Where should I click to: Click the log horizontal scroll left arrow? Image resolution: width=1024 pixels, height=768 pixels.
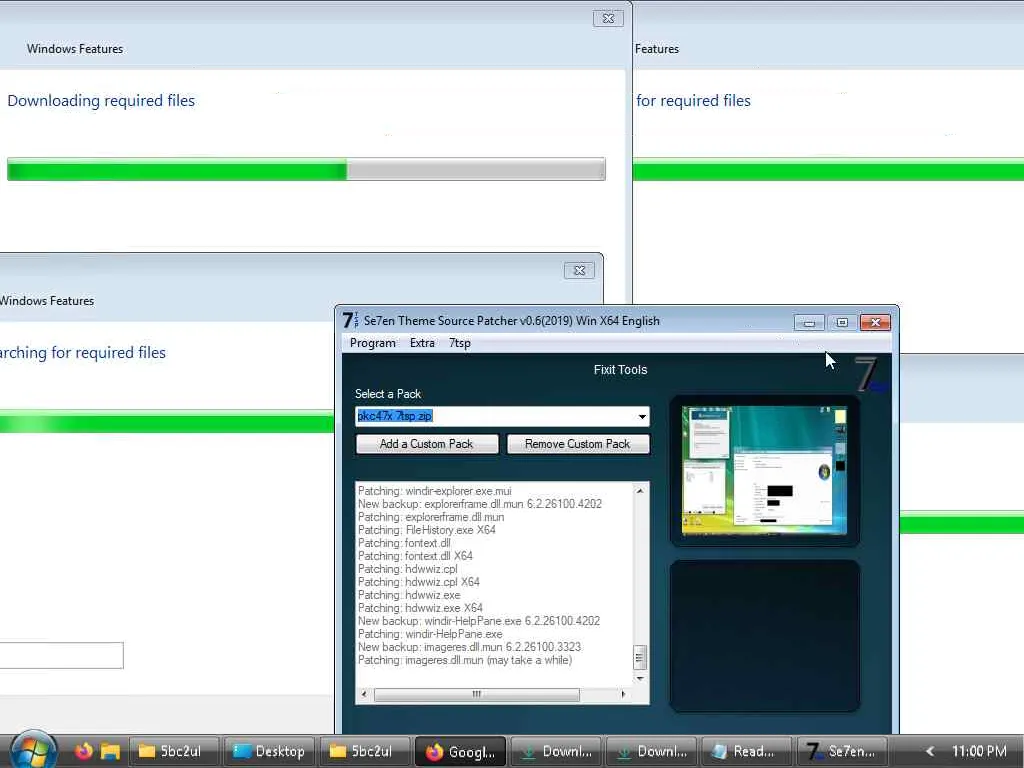(x=364, y=694)
